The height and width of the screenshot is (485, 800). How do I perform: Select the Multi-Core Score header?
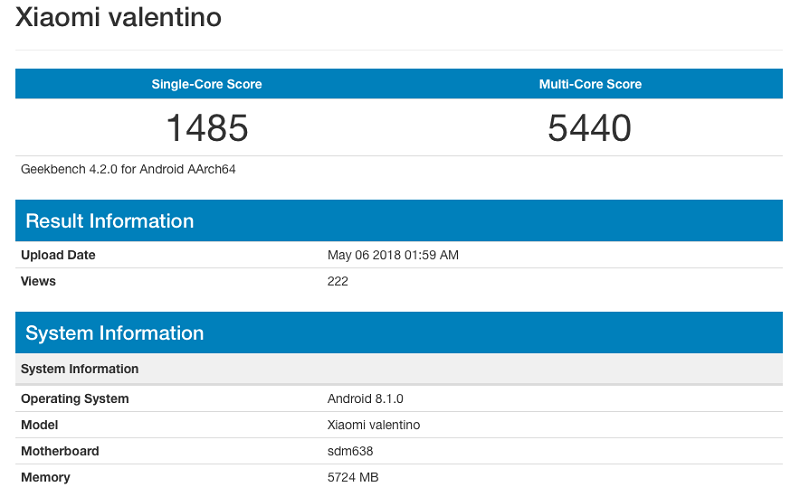click(x=590, y=84)
